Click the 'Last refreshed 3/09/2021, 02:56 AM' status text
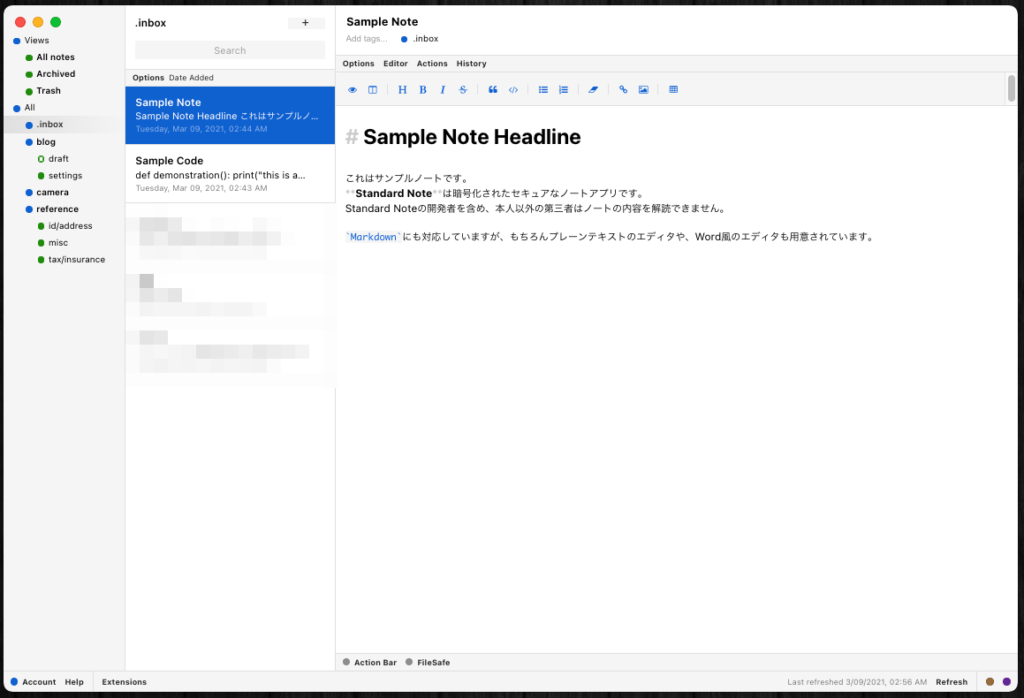Image resolution: width=1024 pixels, height=698 pixels. click(x=857, y=682)
